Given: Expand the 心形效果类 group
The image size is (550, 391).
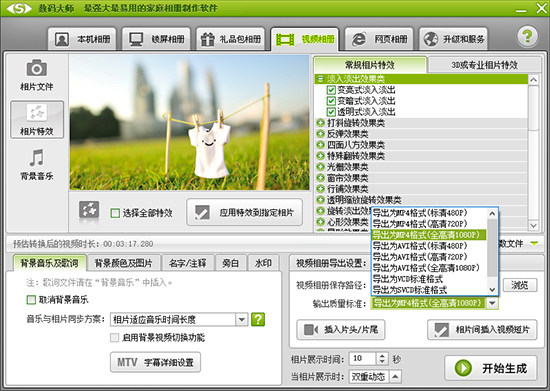Looking at the screenshot, I should [320, 222].
